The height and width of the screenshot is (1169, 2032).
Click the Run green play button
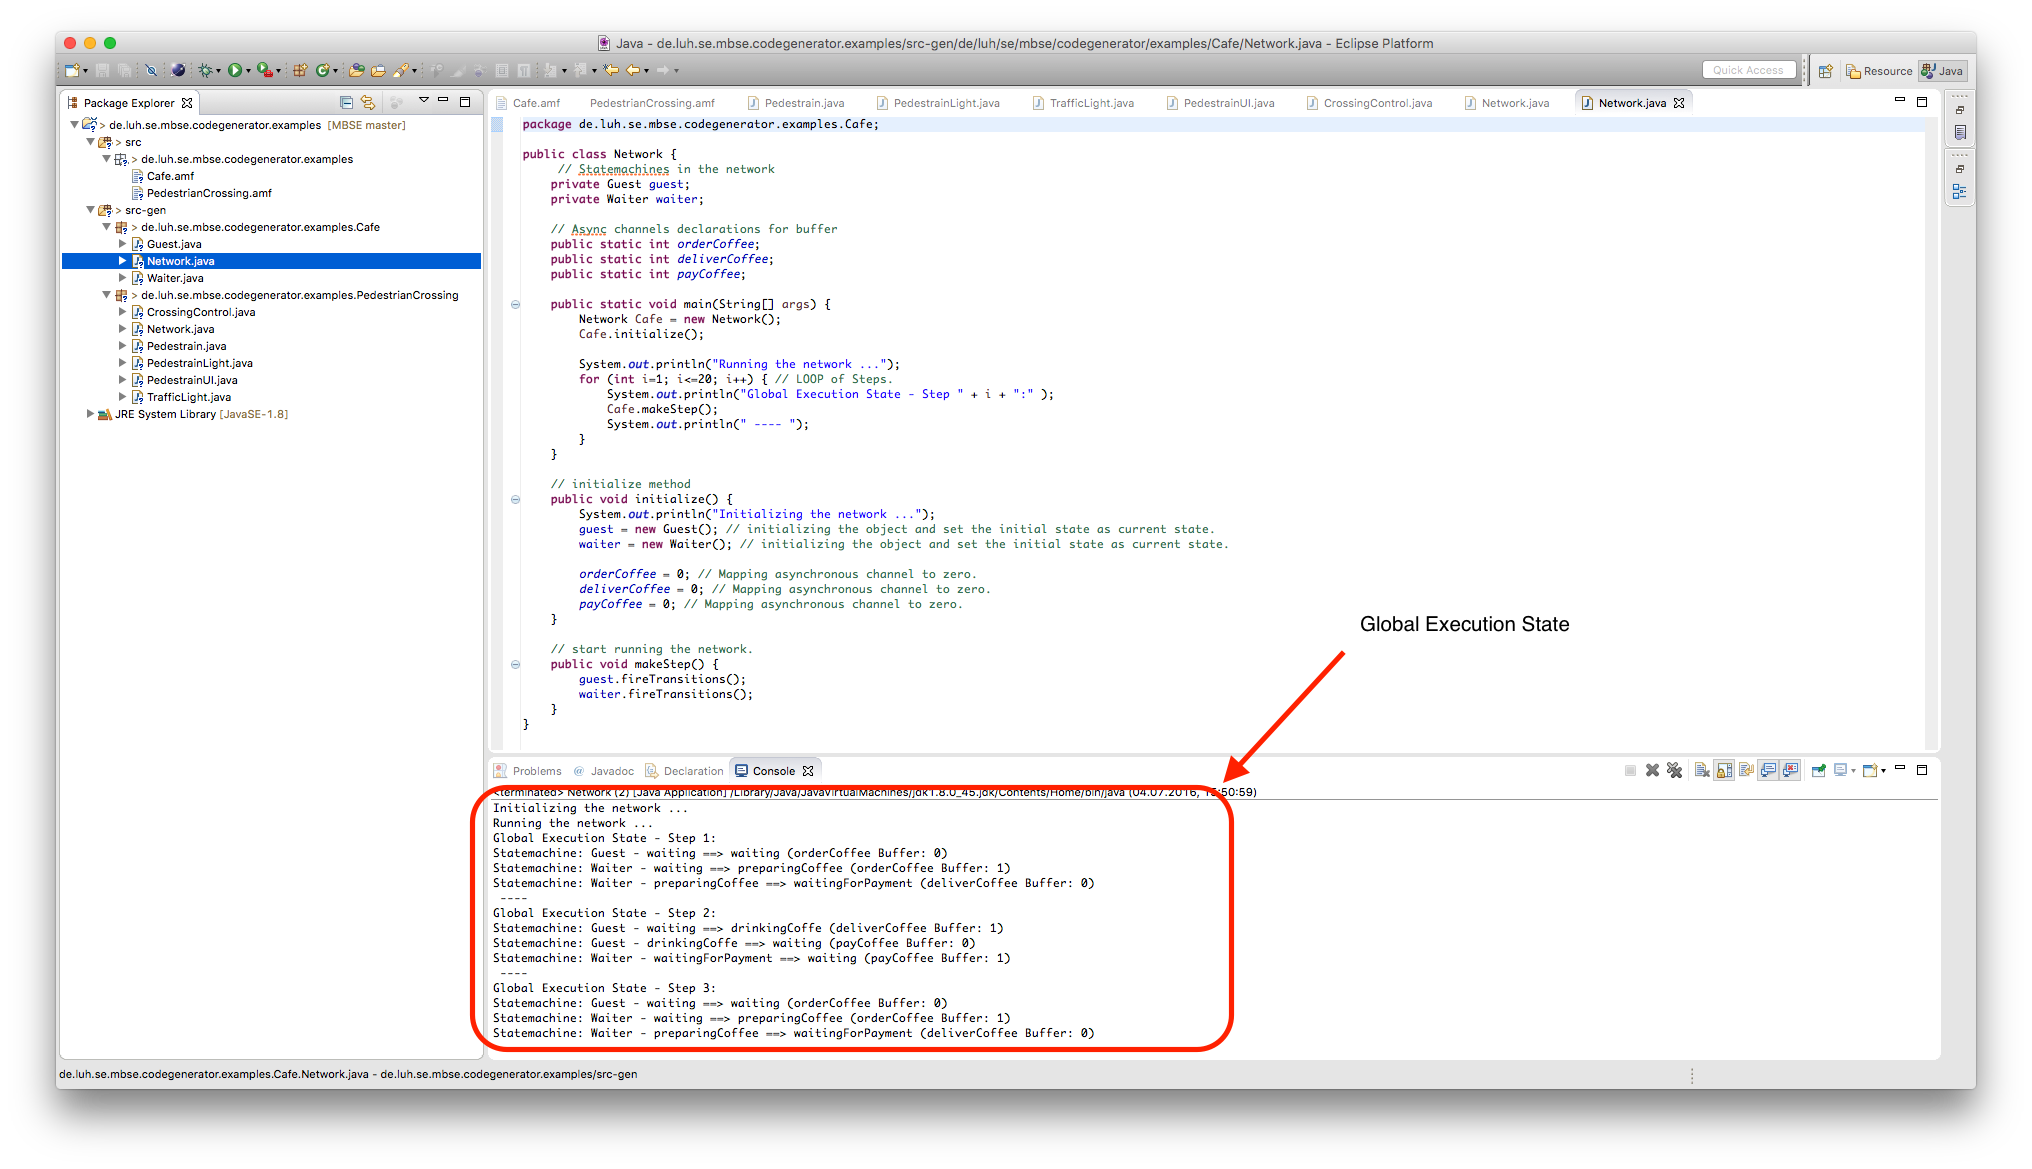(234, 70)
